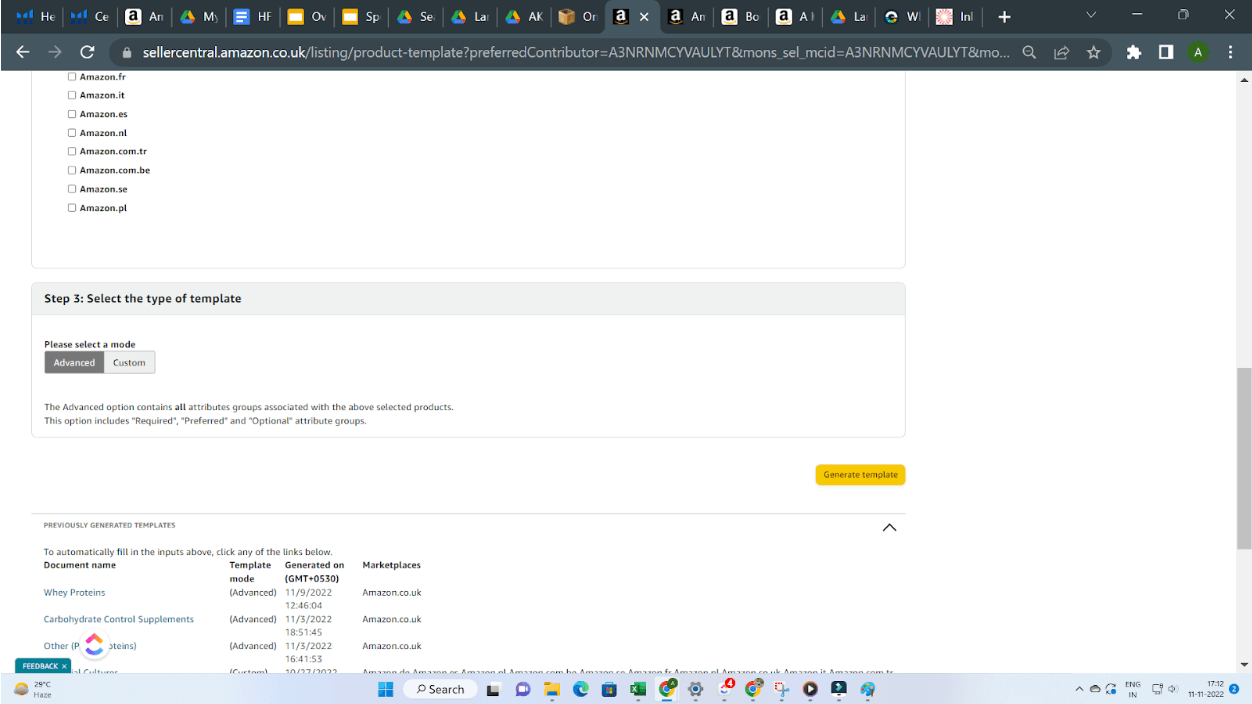1252x704 pixels.
Task: Click the '11/9/2022 12:46:04' generated date
Action: tap(308, 599)
